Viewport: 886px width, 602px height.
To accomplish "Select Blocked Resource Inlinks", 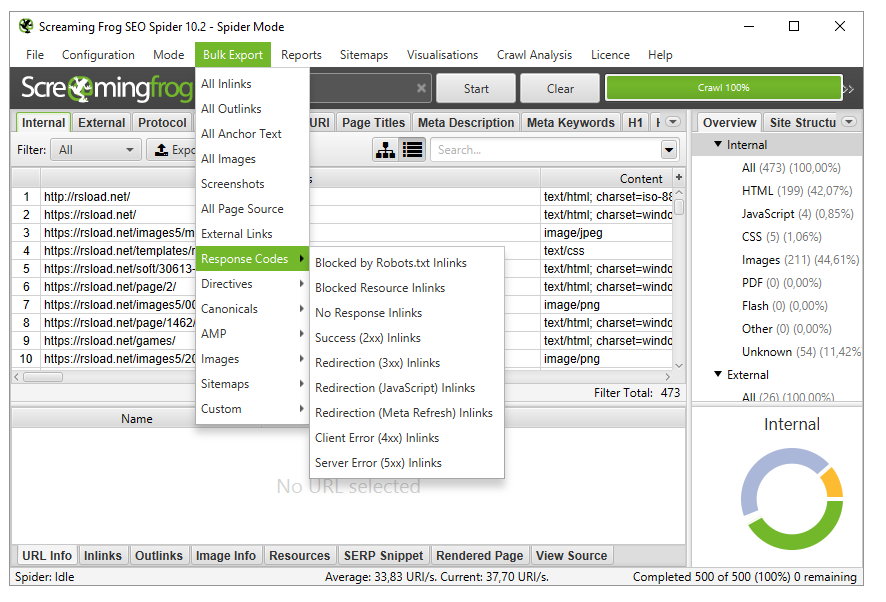I will coord(407,288).
